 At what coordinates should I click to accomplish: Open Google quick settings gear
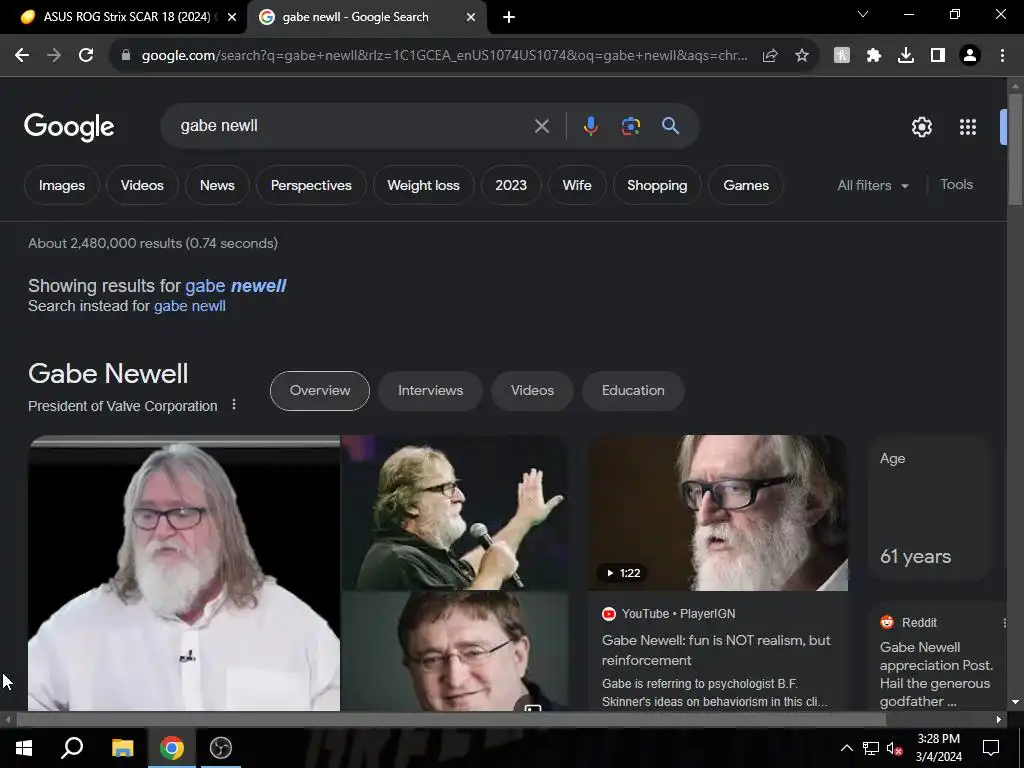(921, 127)
